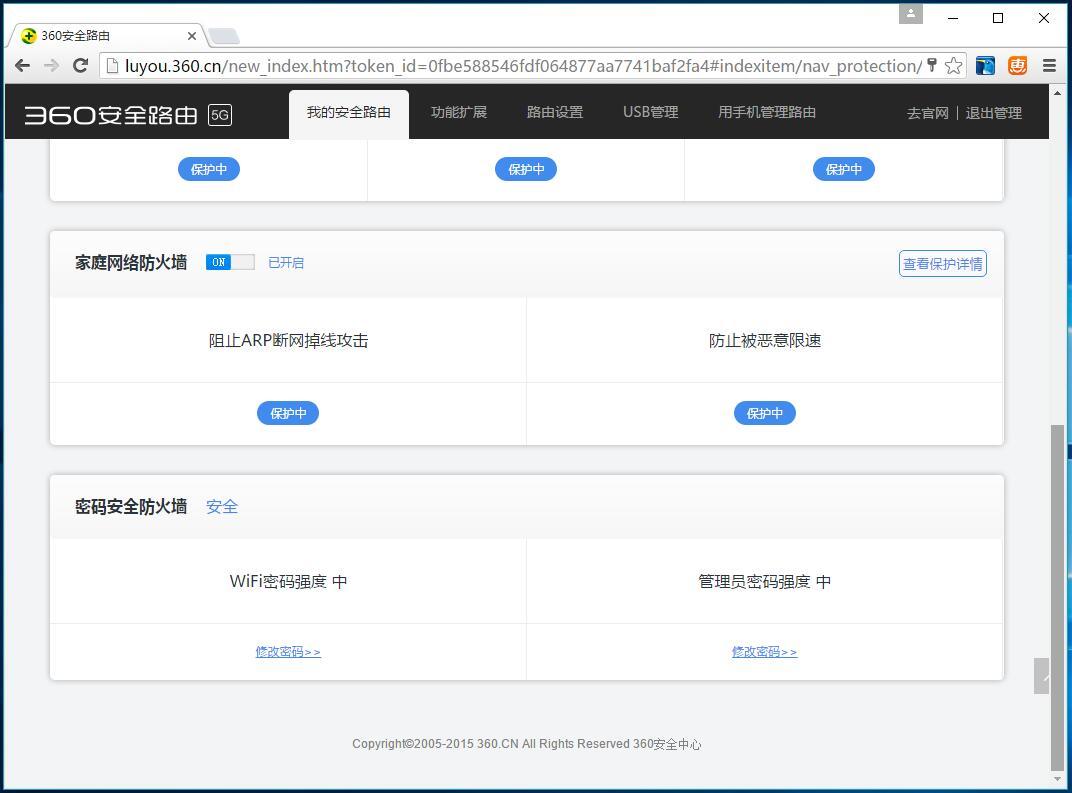Switch to the 功能扩展 tab
Viewport: 1072px width, 793px height.
click(x=458, y=112)
